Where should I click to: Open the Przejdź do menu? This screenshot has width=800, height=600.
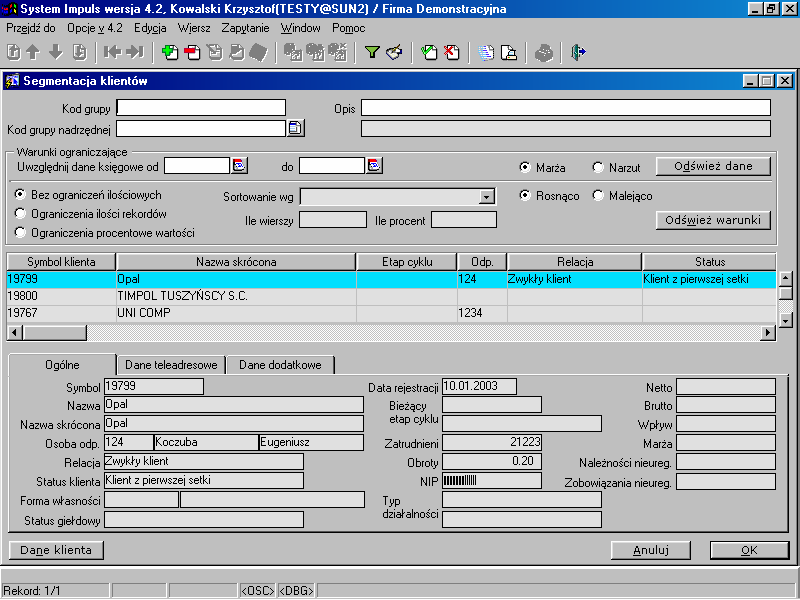pos(31,28)
